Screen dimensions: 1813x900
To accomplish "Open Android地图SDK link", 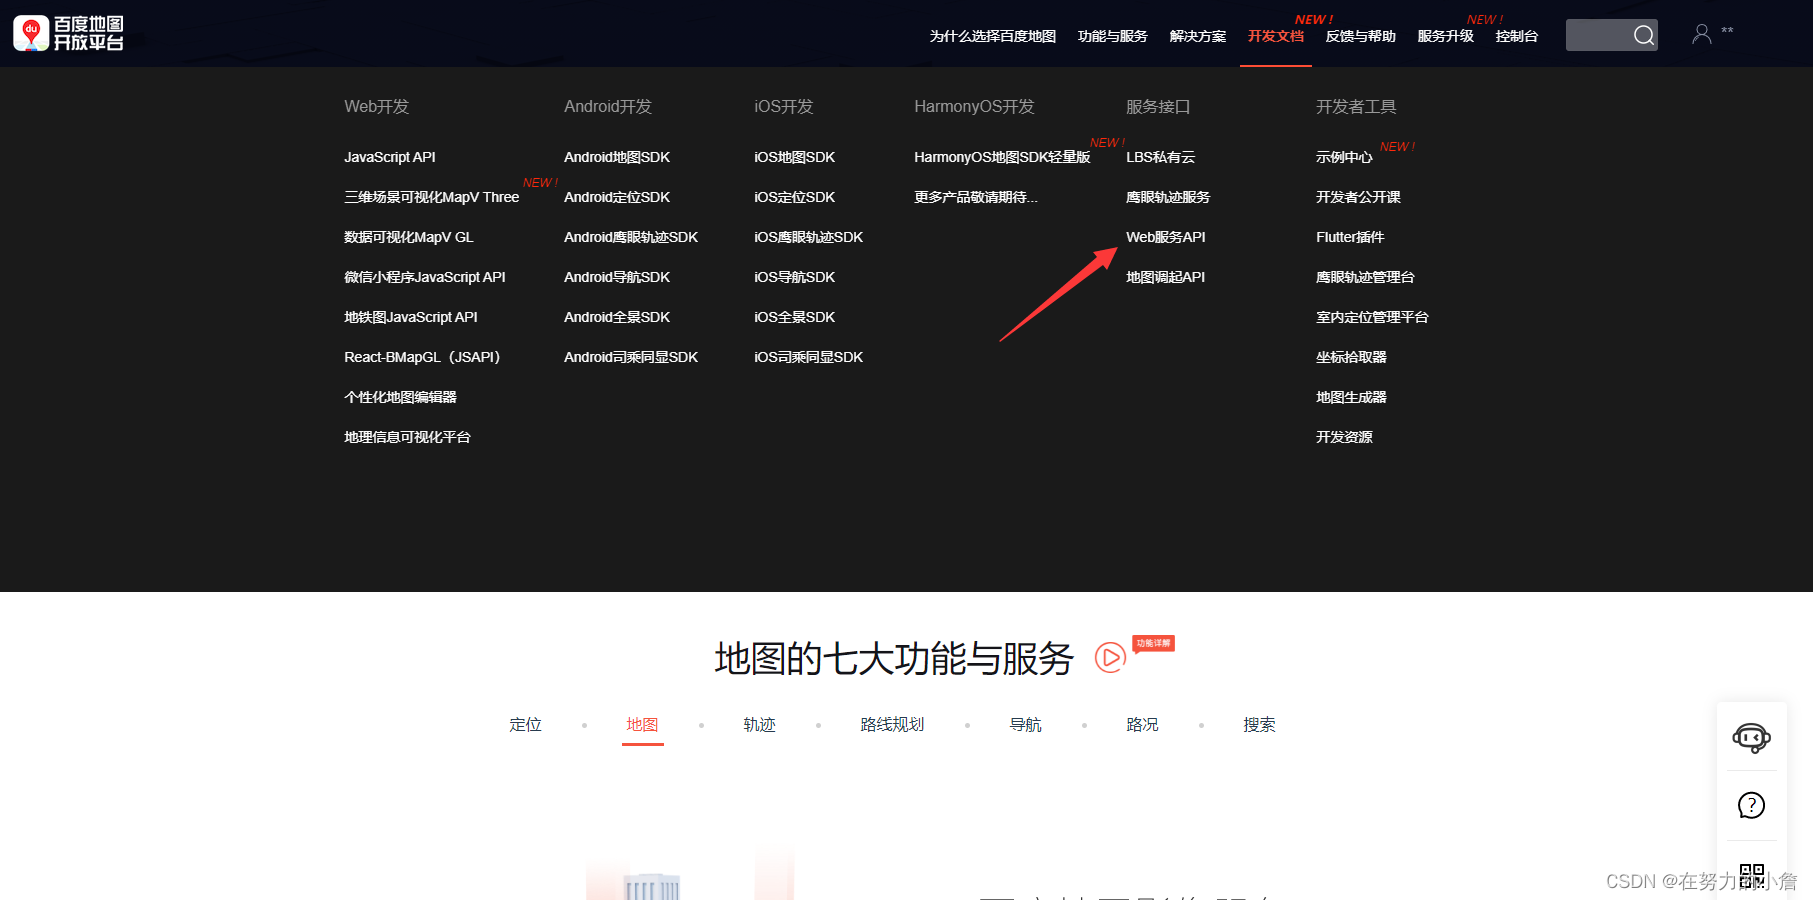I will (x=617, y=157).
